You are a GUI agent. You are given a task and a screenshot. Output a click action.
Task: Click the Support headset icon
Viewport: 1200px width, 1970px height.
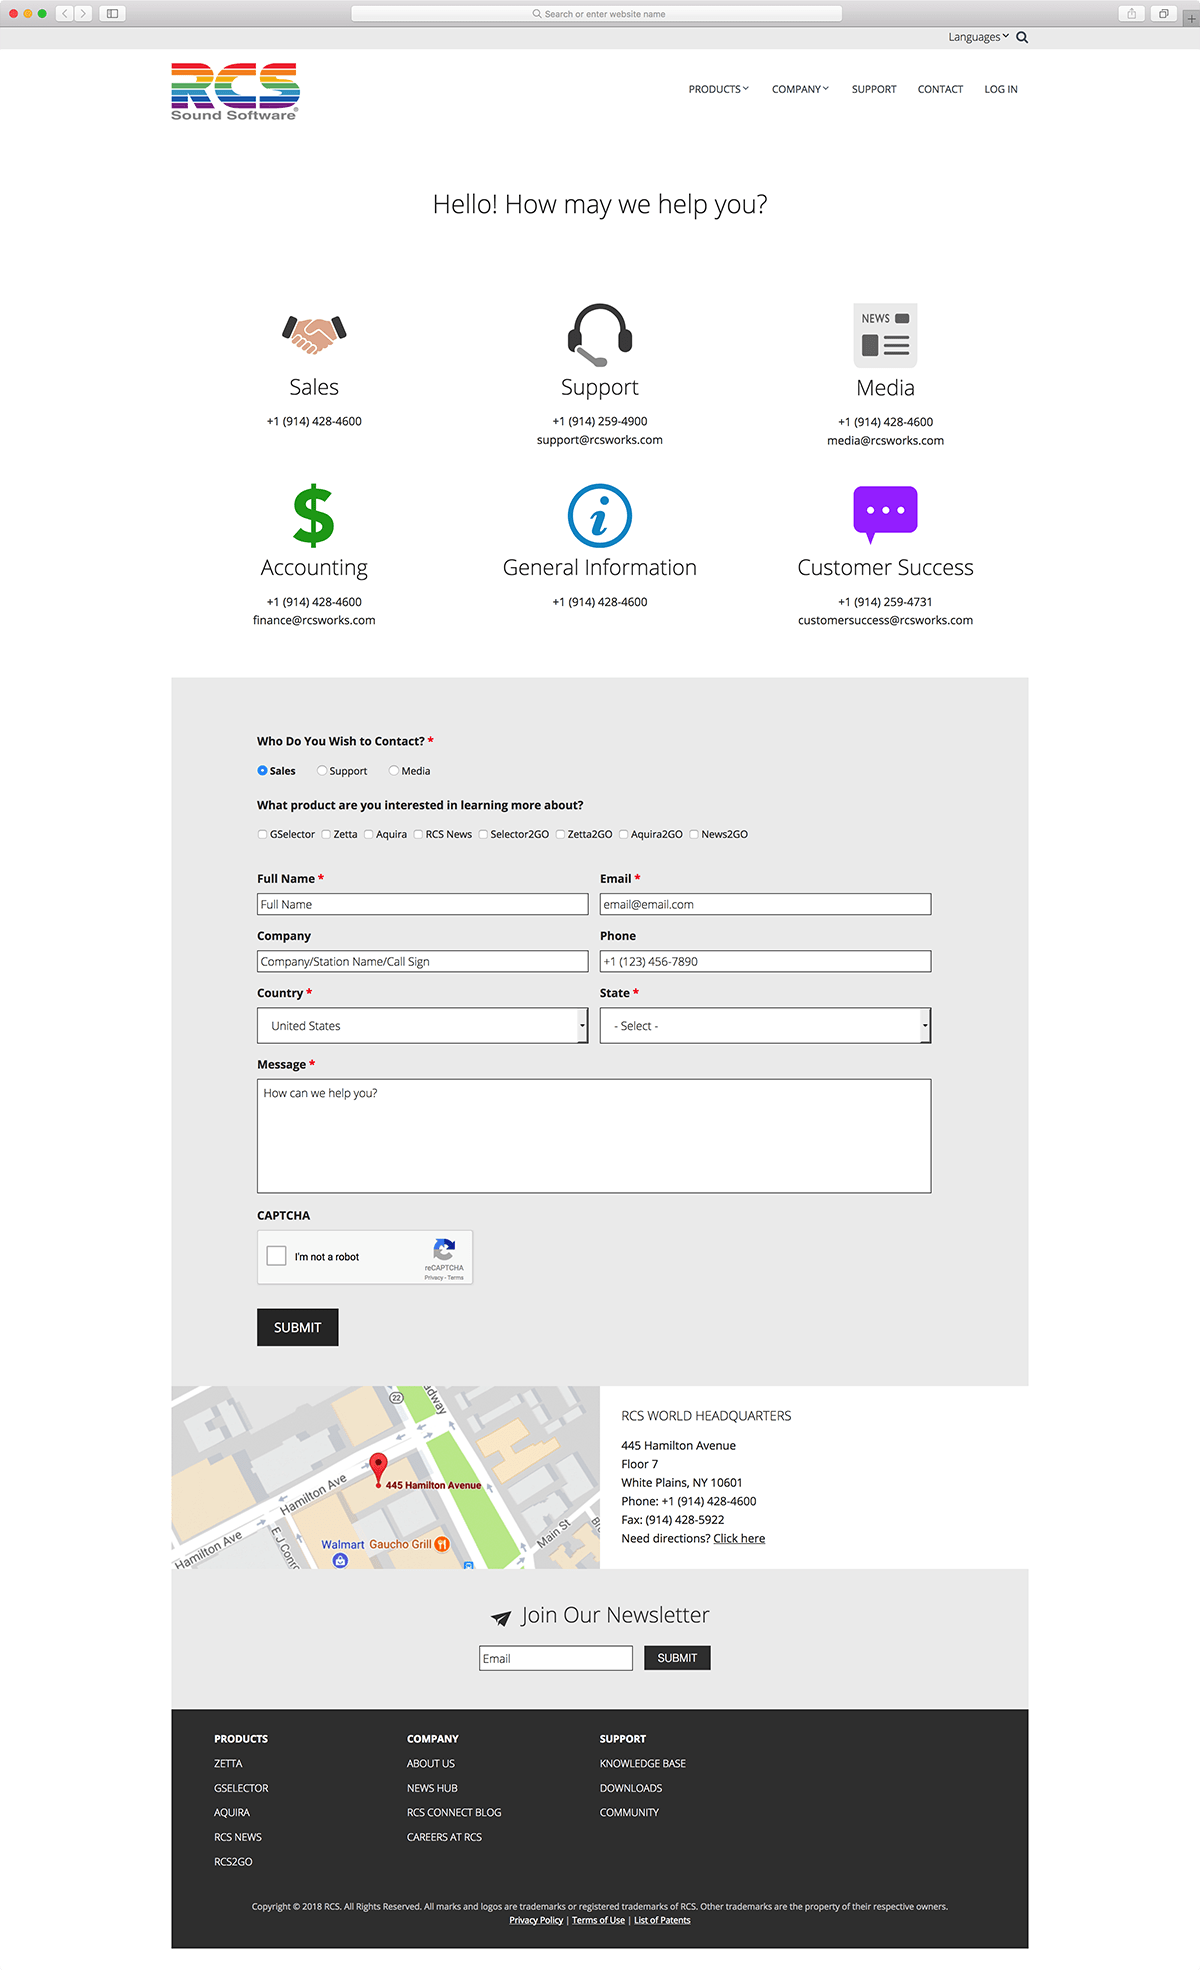click(x=600, y=335)
